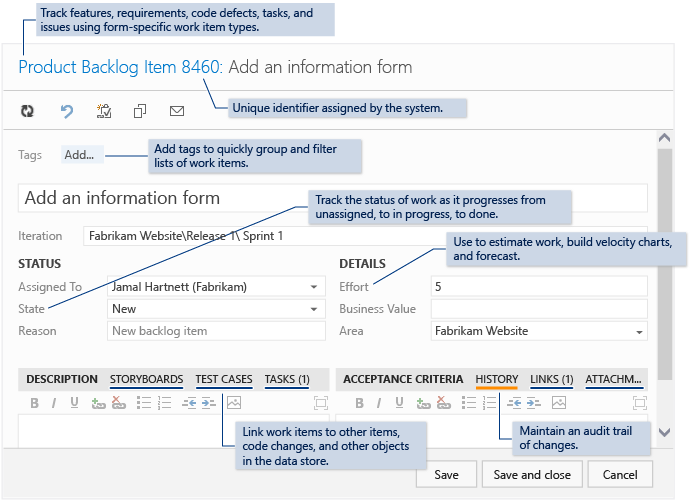Viewport: 691px width, 500px height.
Task: Open the History tab
Action: point(497,380)
